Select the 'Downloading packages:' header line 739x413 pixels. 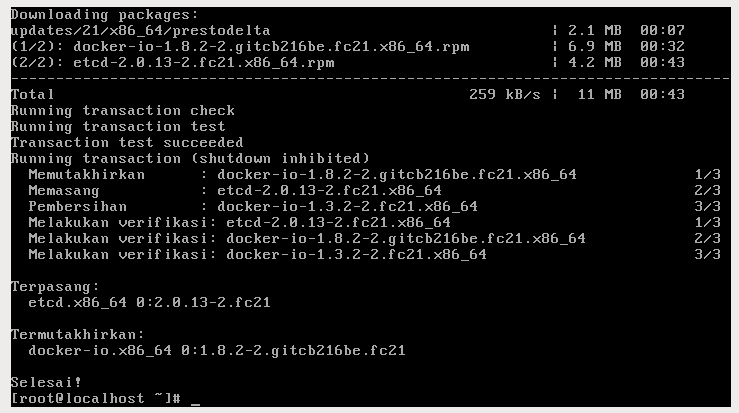coord(105,15)
